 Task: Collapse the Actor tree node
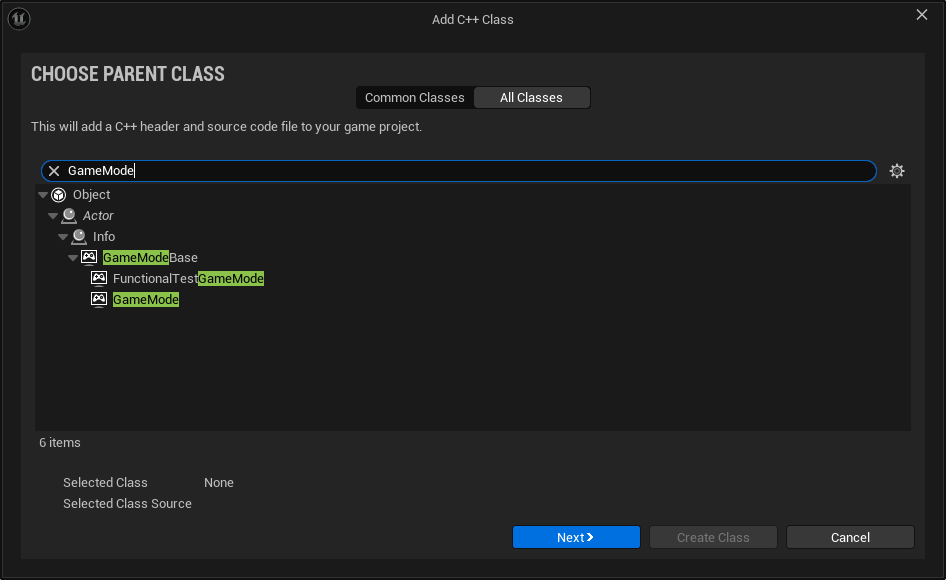pyautogui.click(x=53, y=215)
